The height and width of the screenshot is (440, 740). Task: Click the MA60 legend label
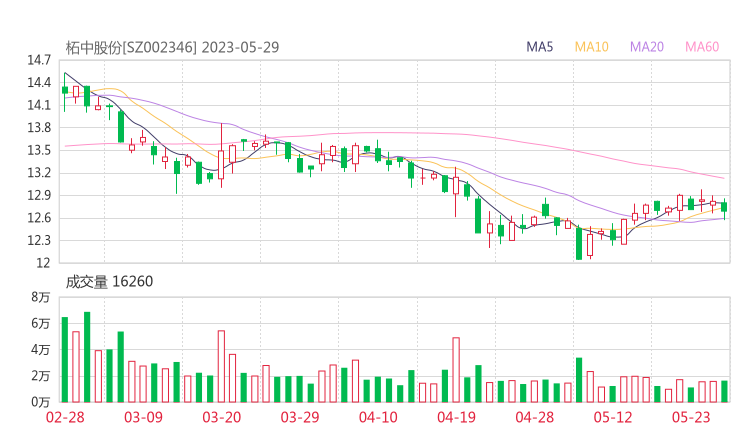(x=702, y=47)
